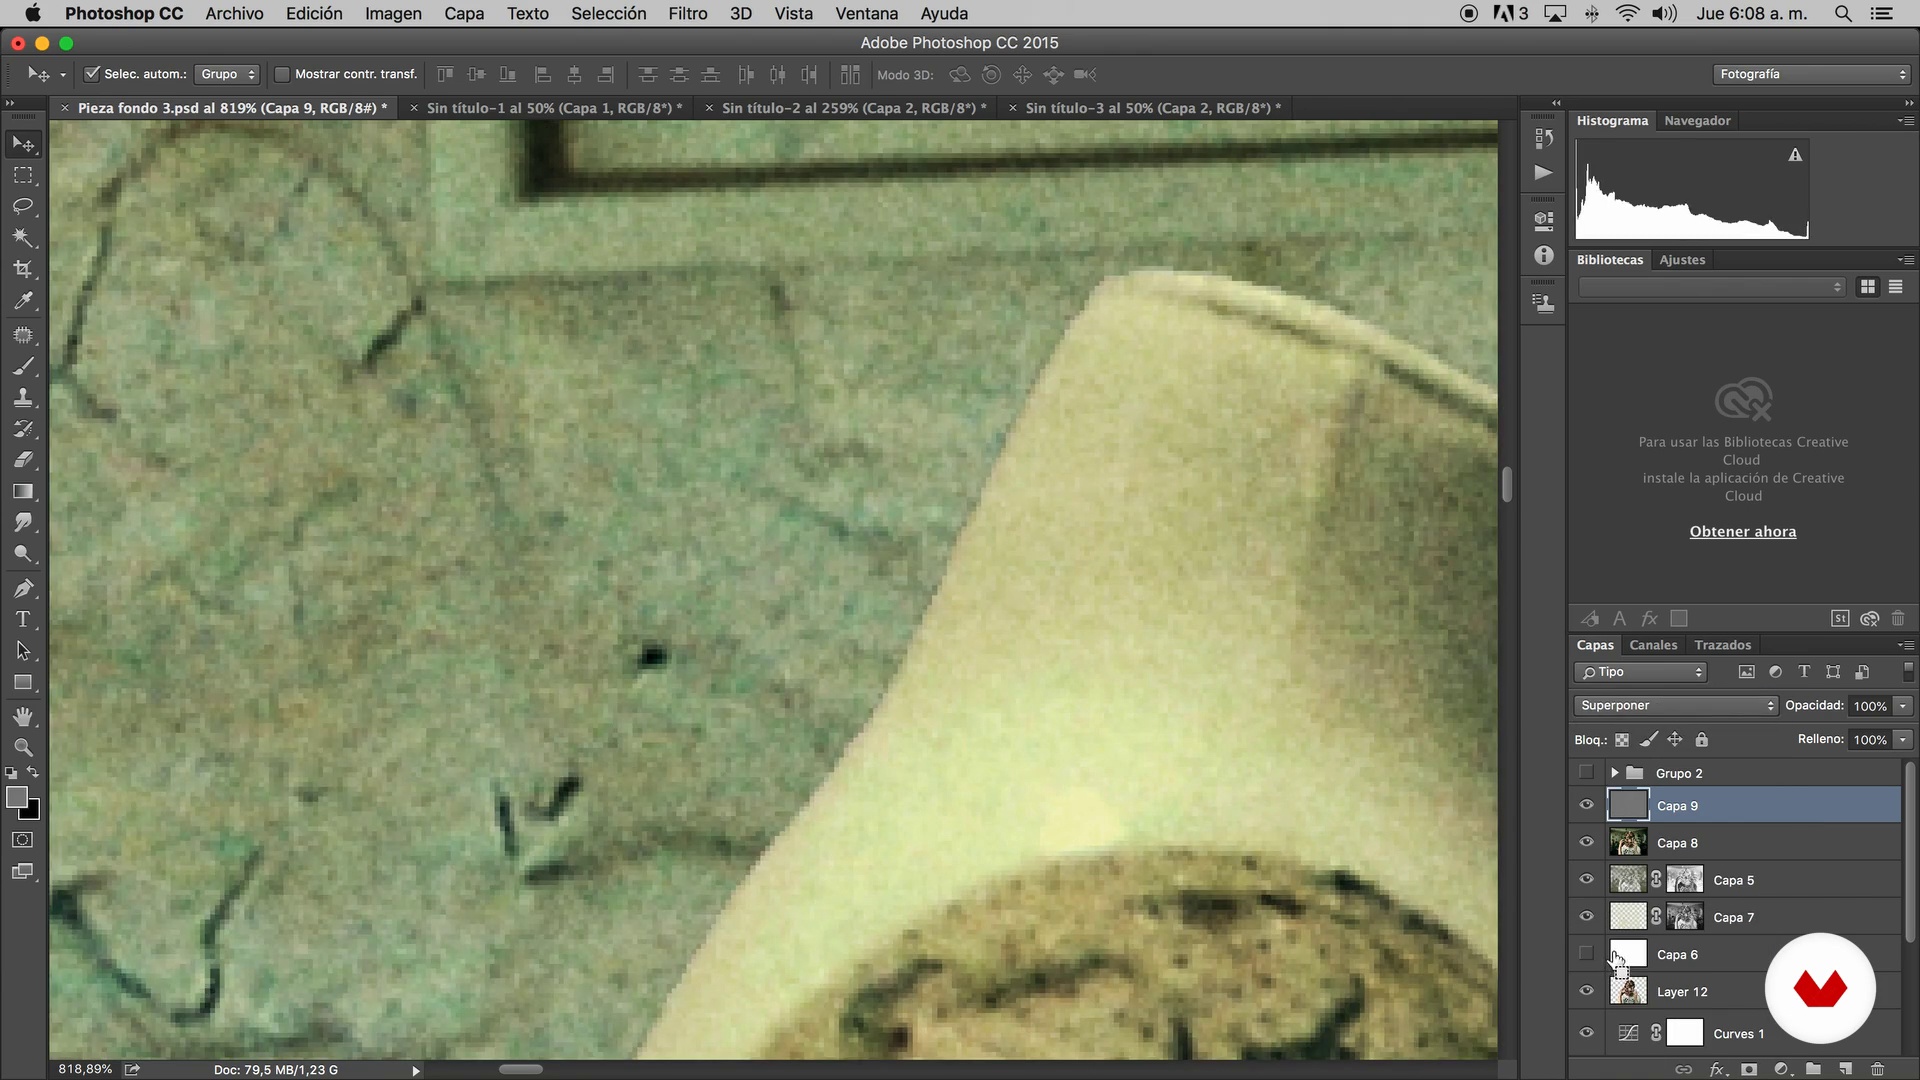Select the Lasso tool
1920x1080 pixels.
click(x=23, y=206)
